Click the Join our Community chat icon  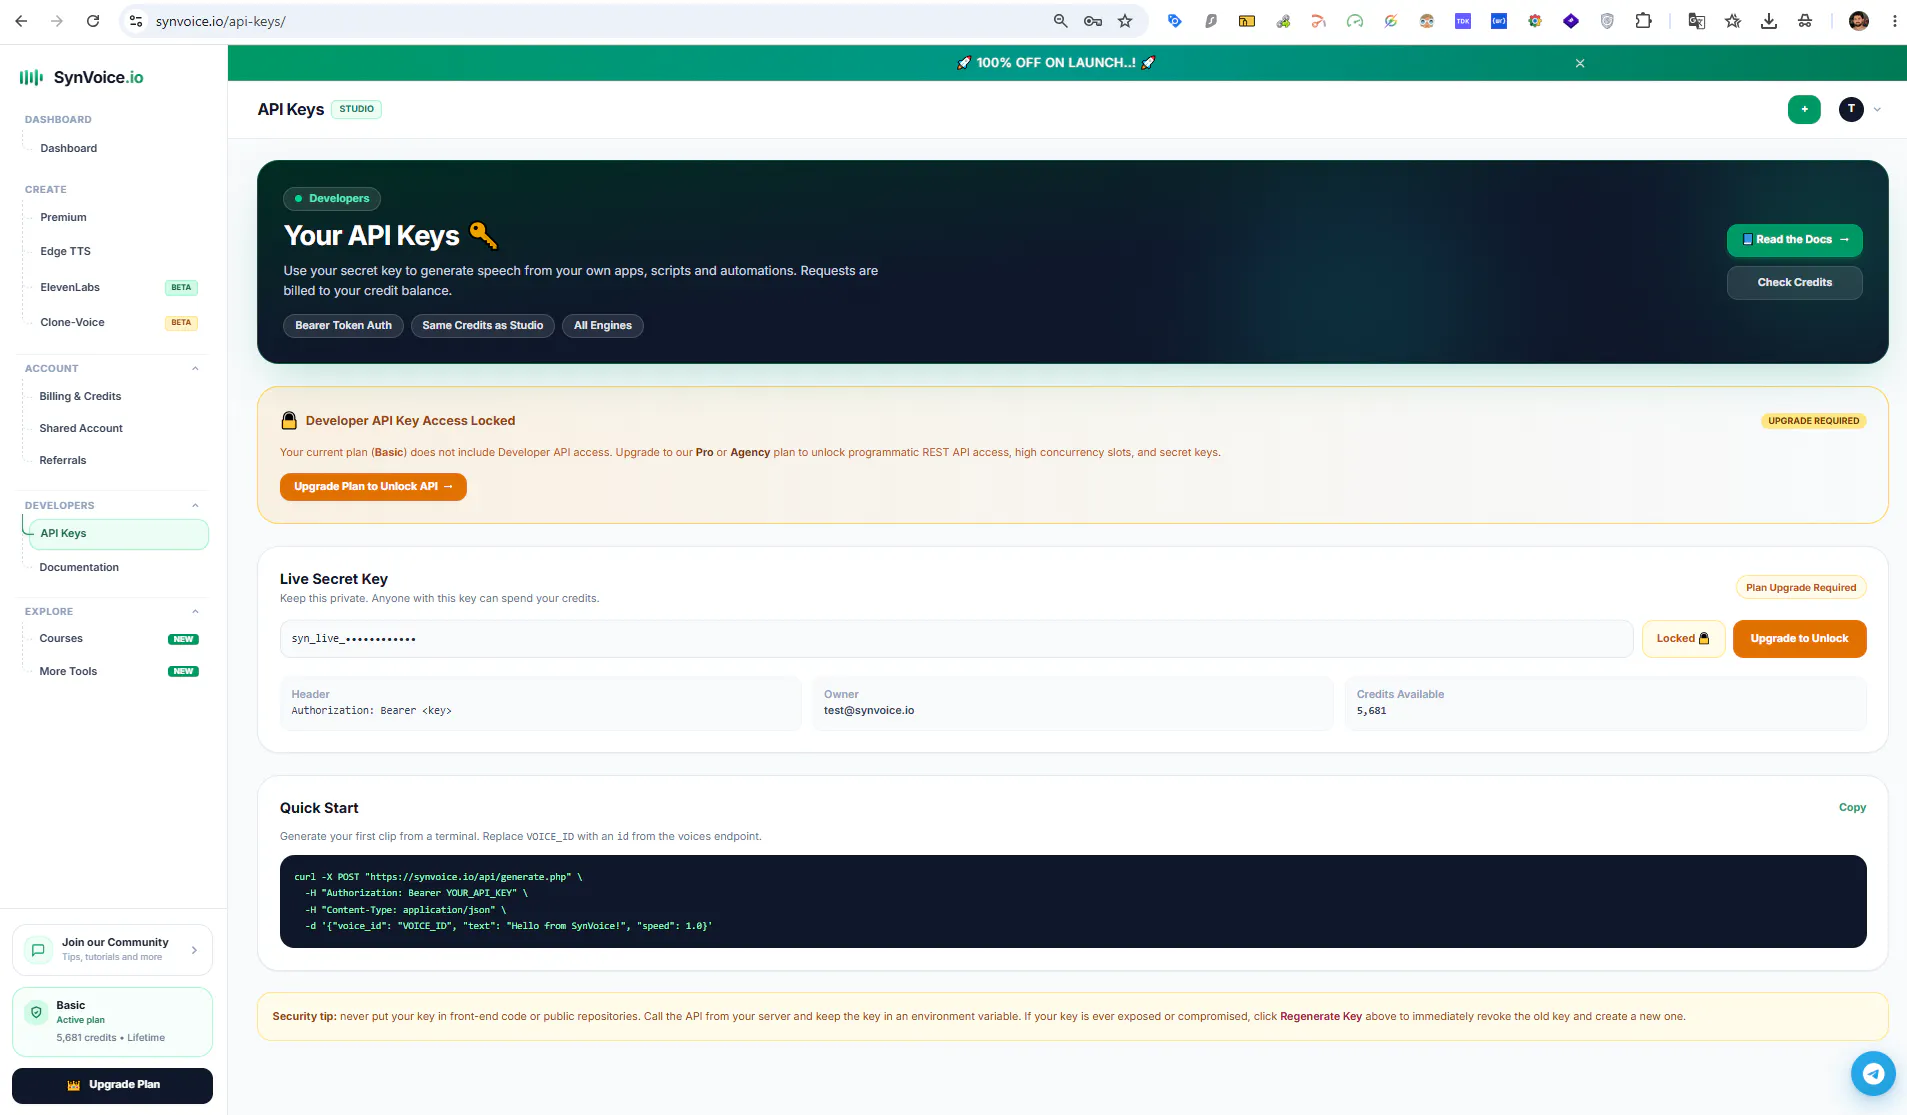pos(38,950)
